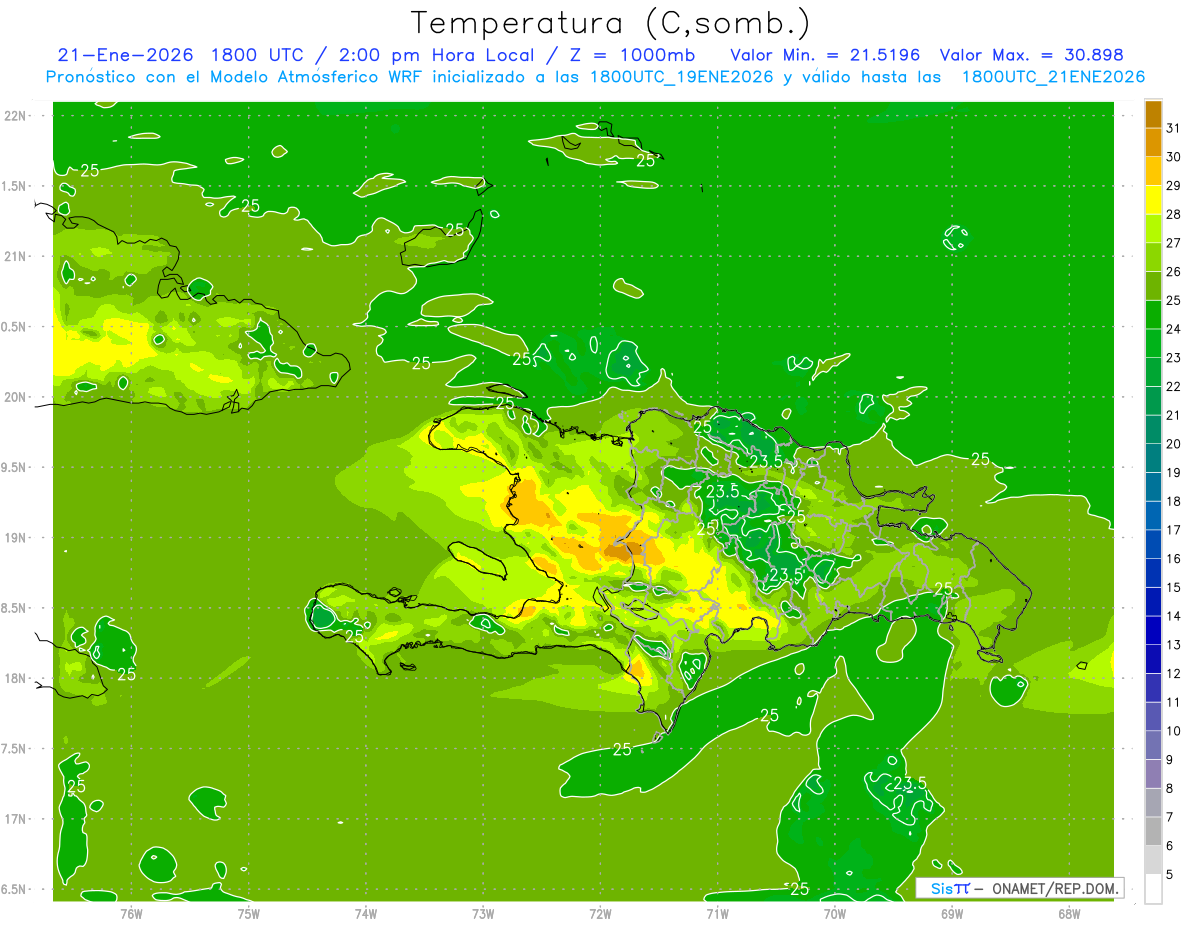Screen dimensions: 1200x927
Task: Click the '31' value on color legend
Action: 1174,128
